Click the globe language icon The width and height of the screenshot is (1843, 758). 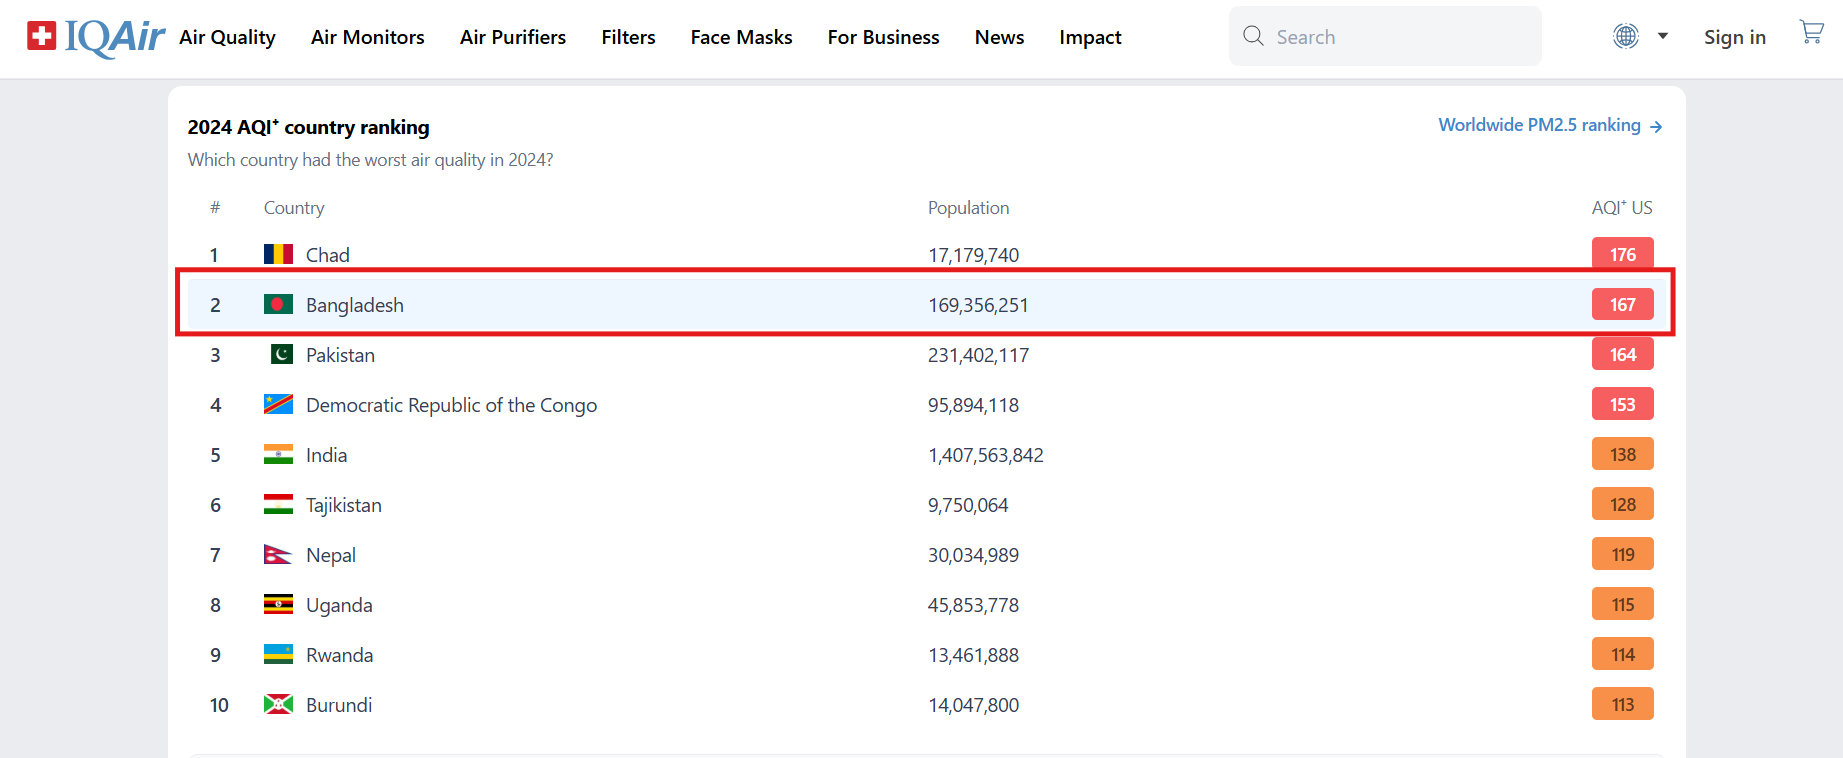point(1626,37)
